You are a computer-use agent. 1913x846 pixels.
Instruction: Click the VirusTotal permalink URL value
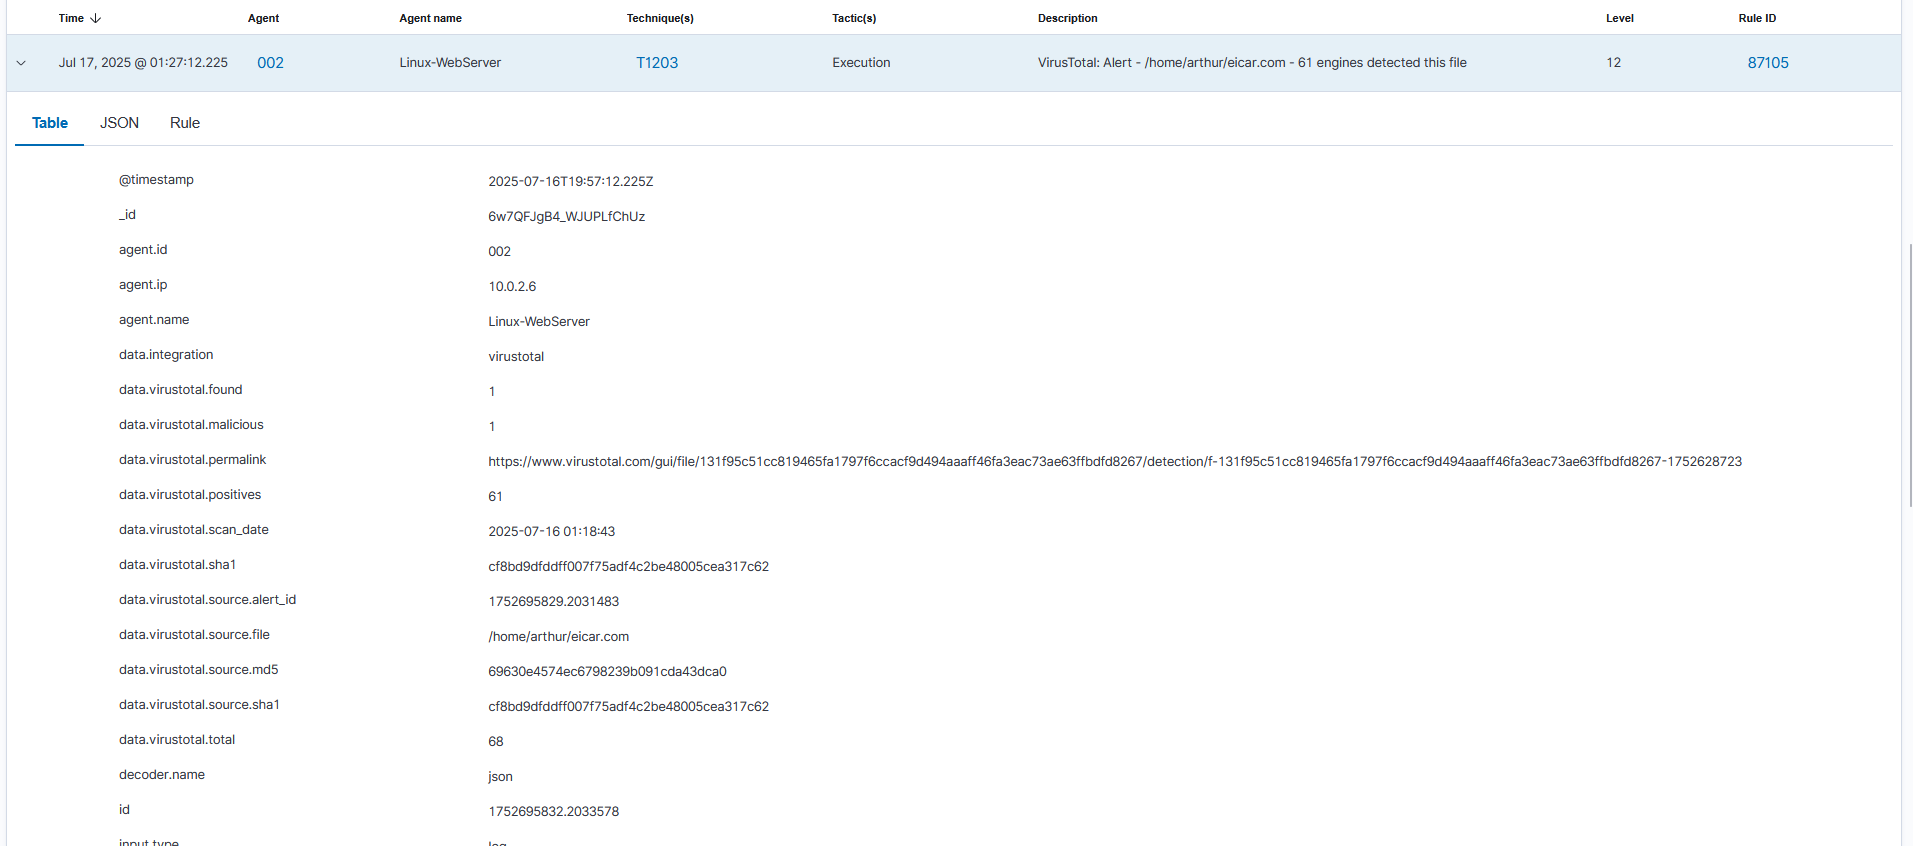(1114, 462)
